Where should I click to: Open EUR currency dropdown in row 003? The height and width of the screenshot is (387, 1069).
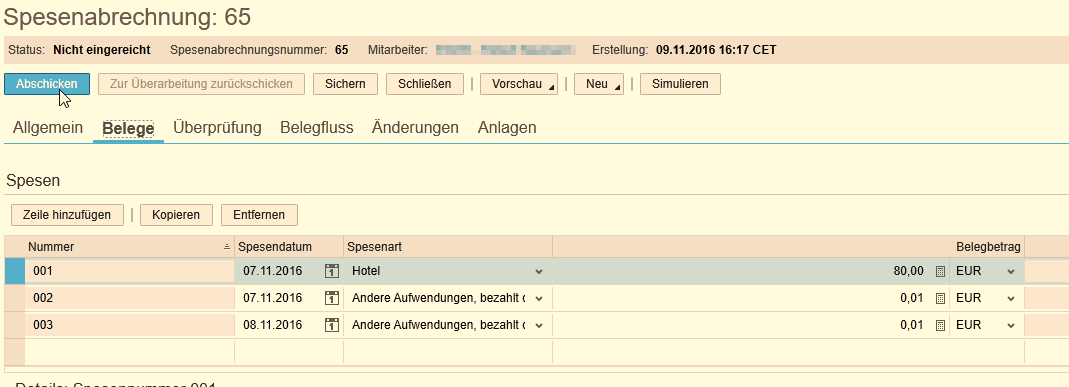[1010, 325]
